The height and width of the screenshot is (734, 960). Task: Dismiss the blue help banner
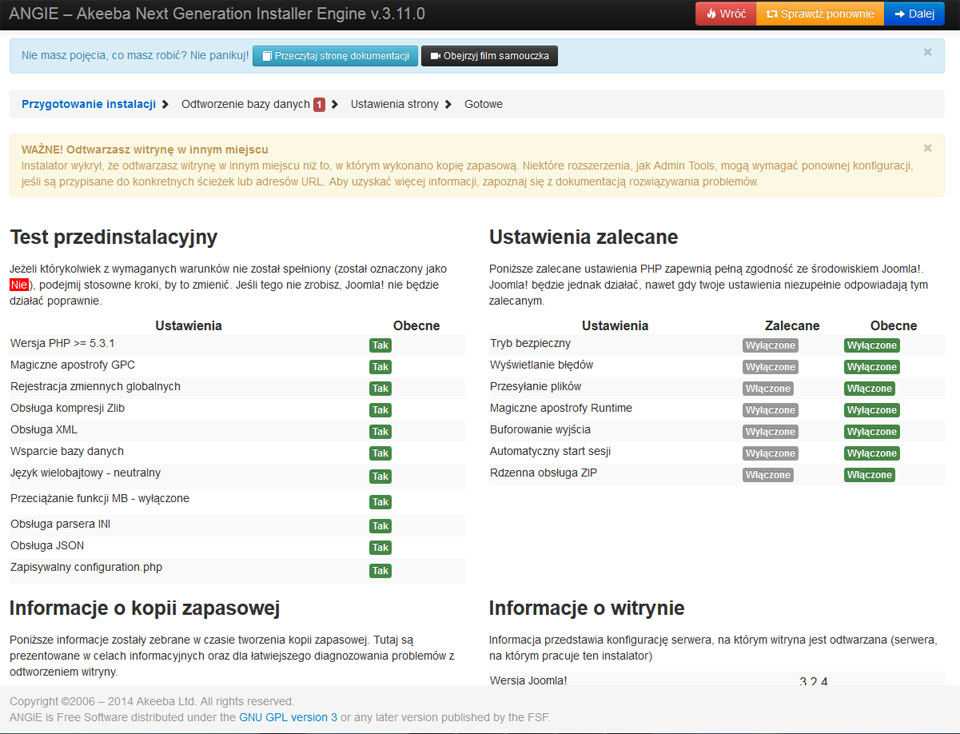(928, 53)
